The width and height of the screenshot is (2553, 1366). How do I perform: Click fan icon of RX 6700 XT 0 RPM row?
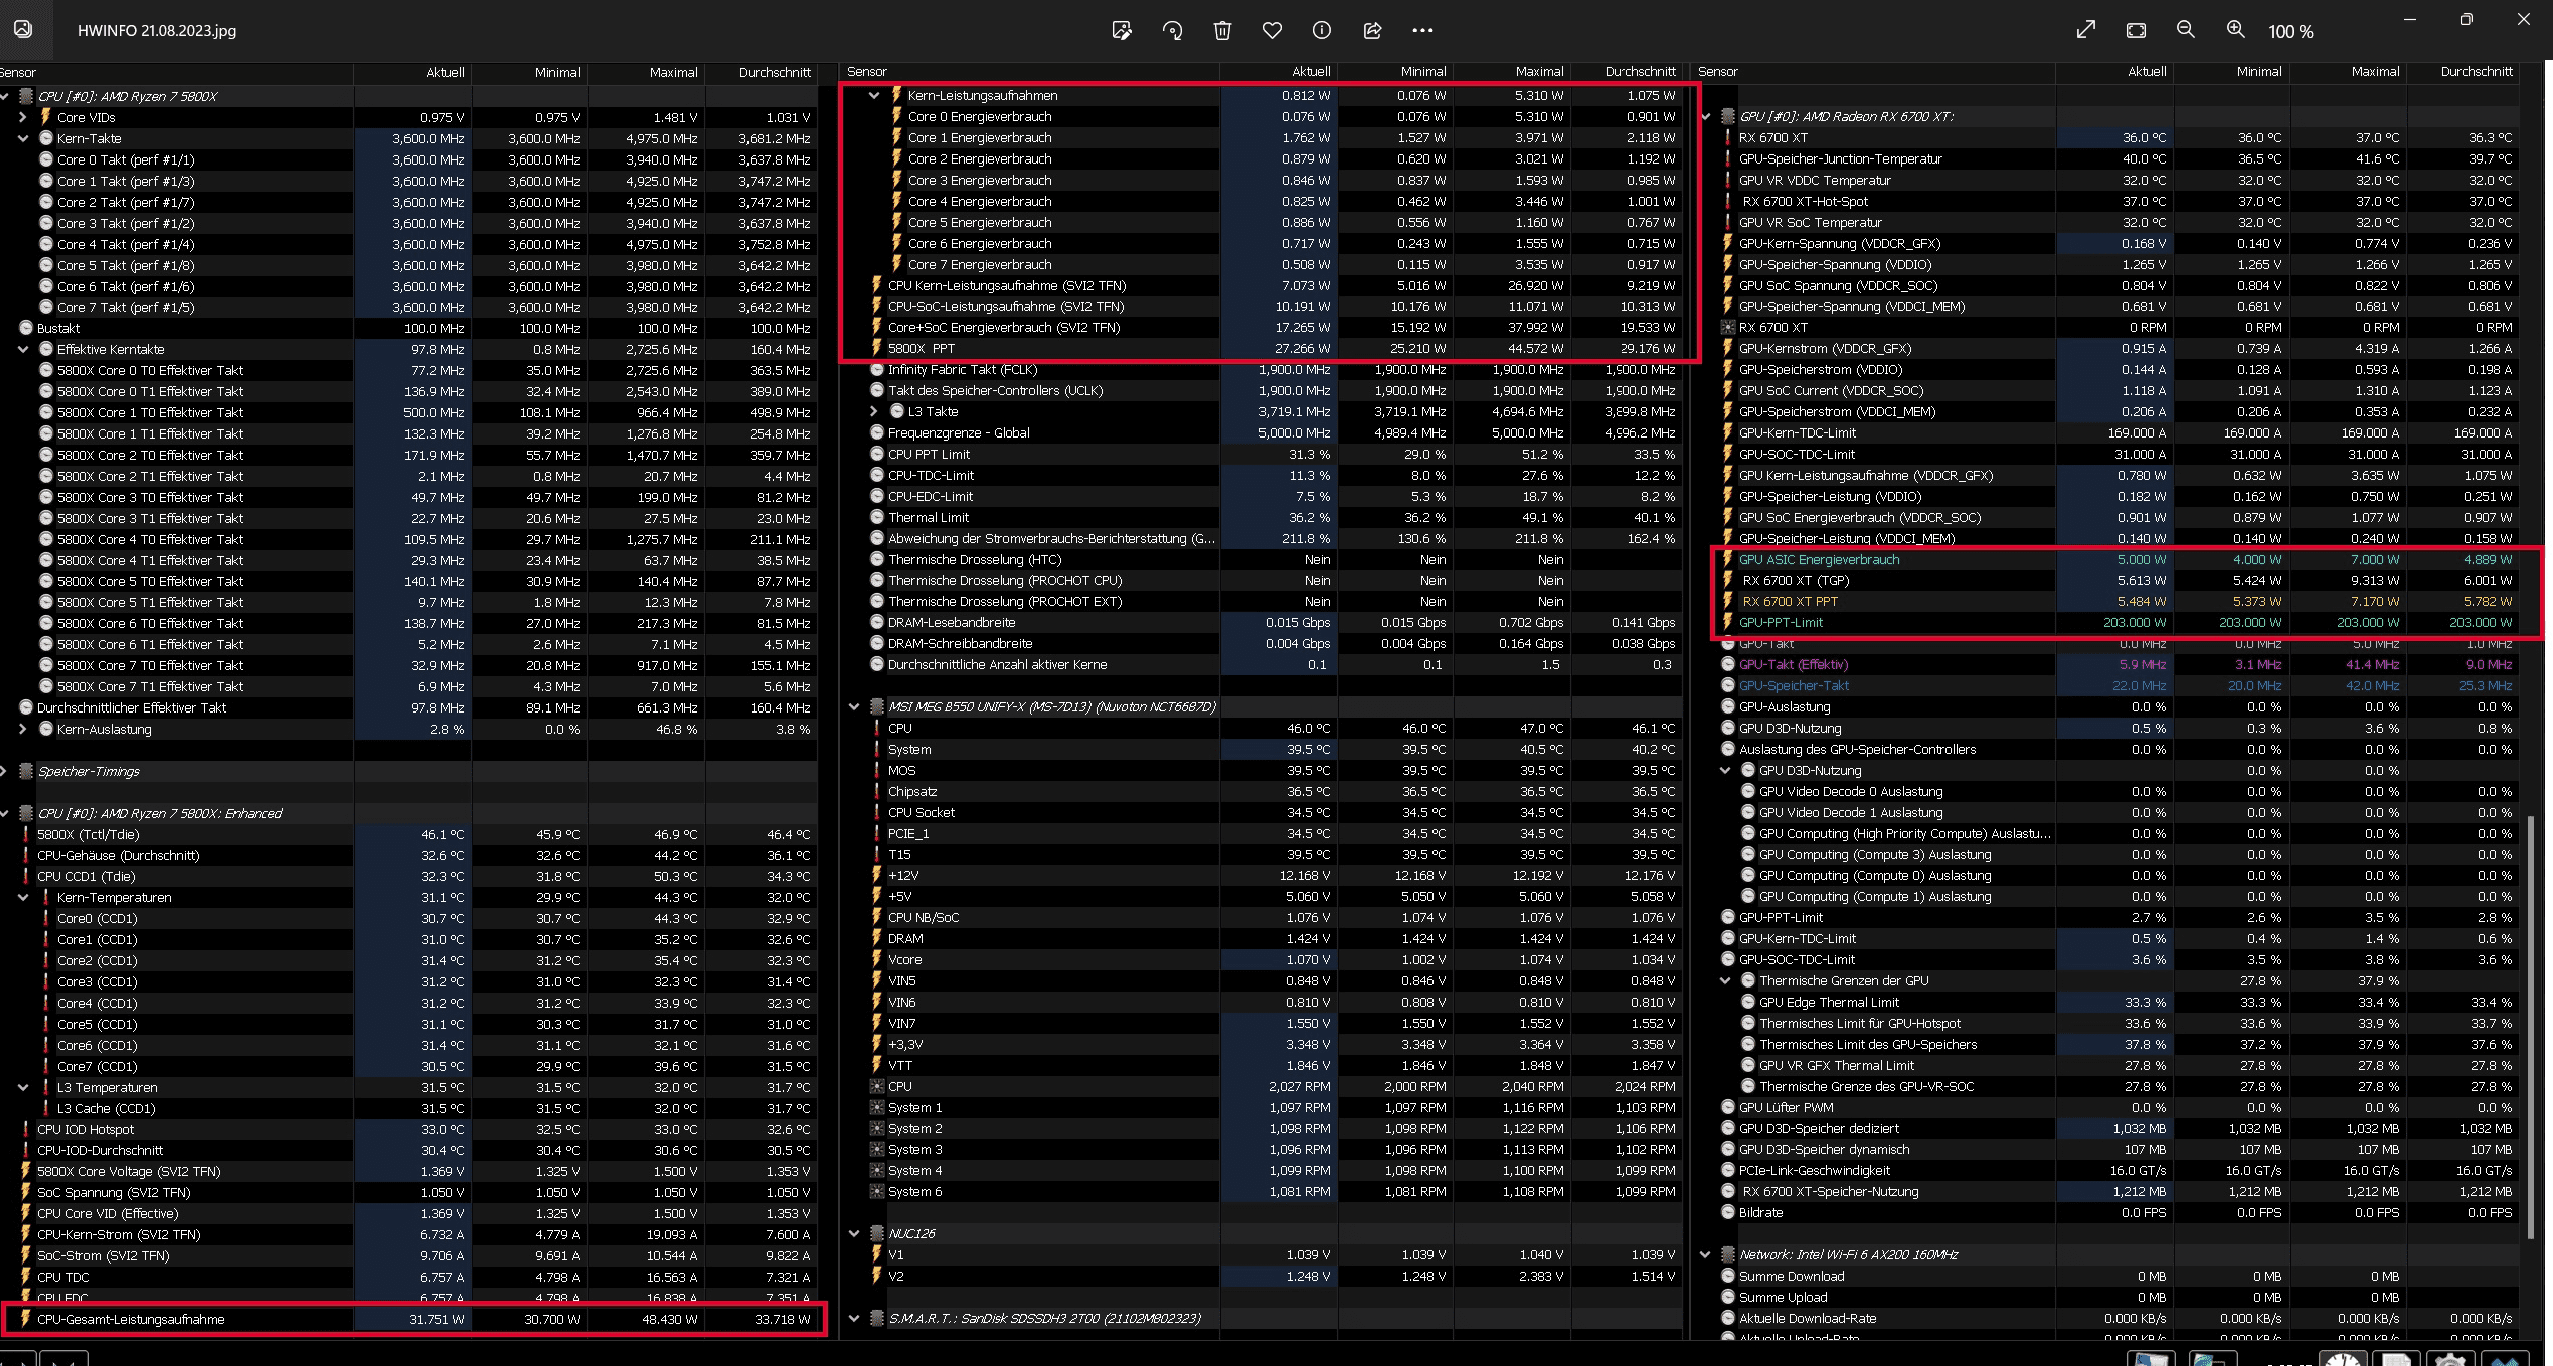tap(1728, 327)
